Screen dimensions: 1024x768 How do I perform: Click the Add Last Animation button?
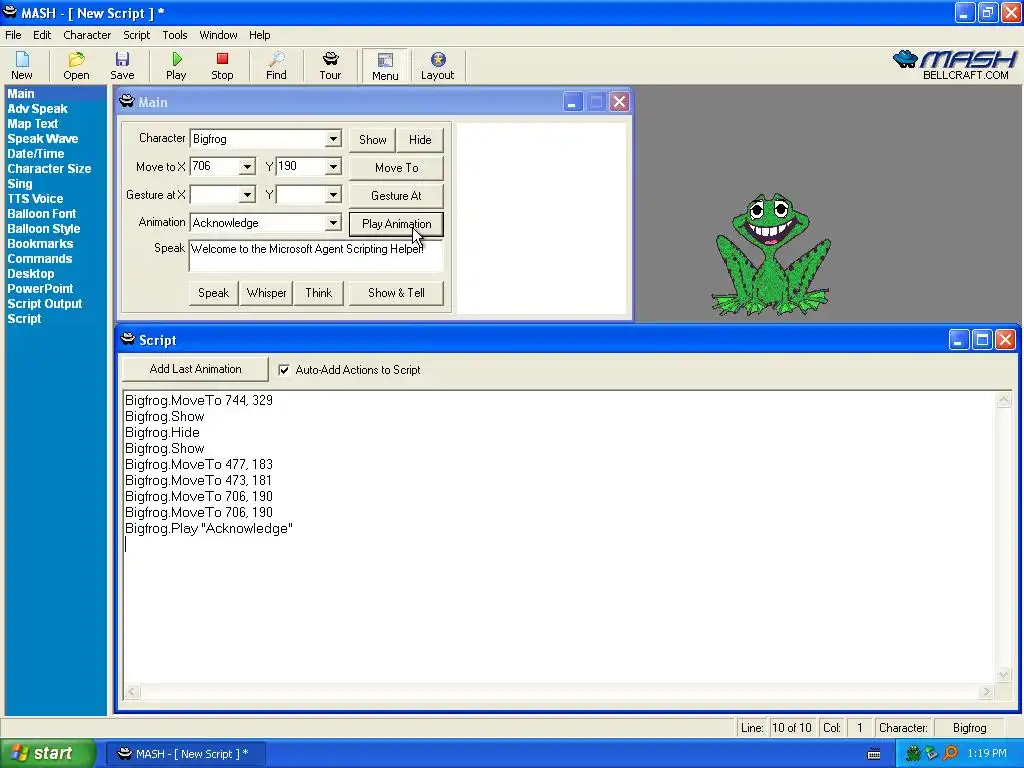click(195, 369)
